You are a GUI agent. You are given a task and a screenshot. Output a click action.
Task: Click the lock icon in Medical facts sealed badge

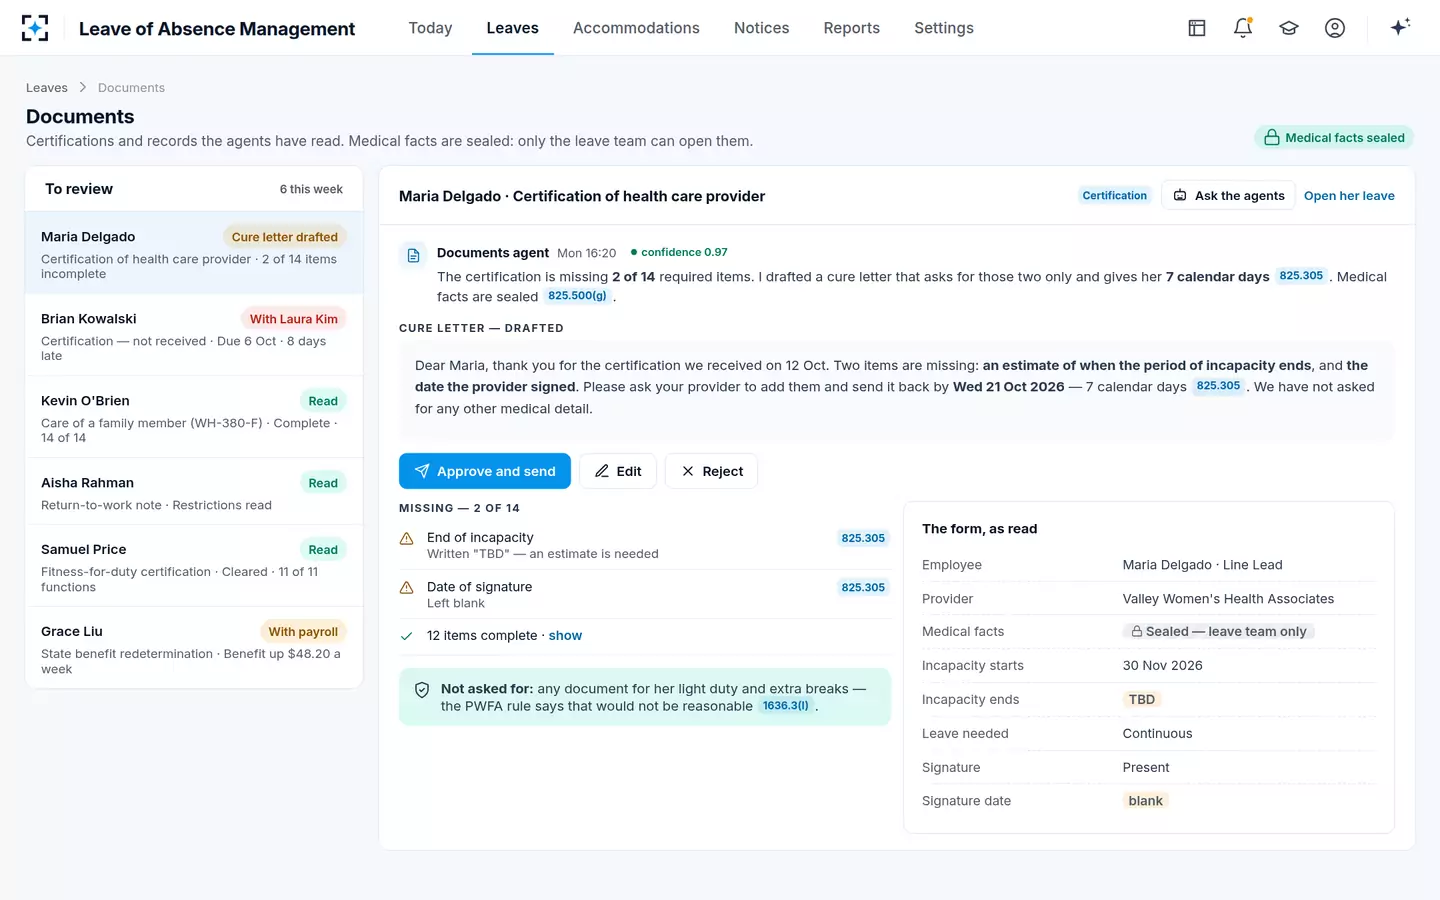pyautogui.click(x=1272, y=138)
